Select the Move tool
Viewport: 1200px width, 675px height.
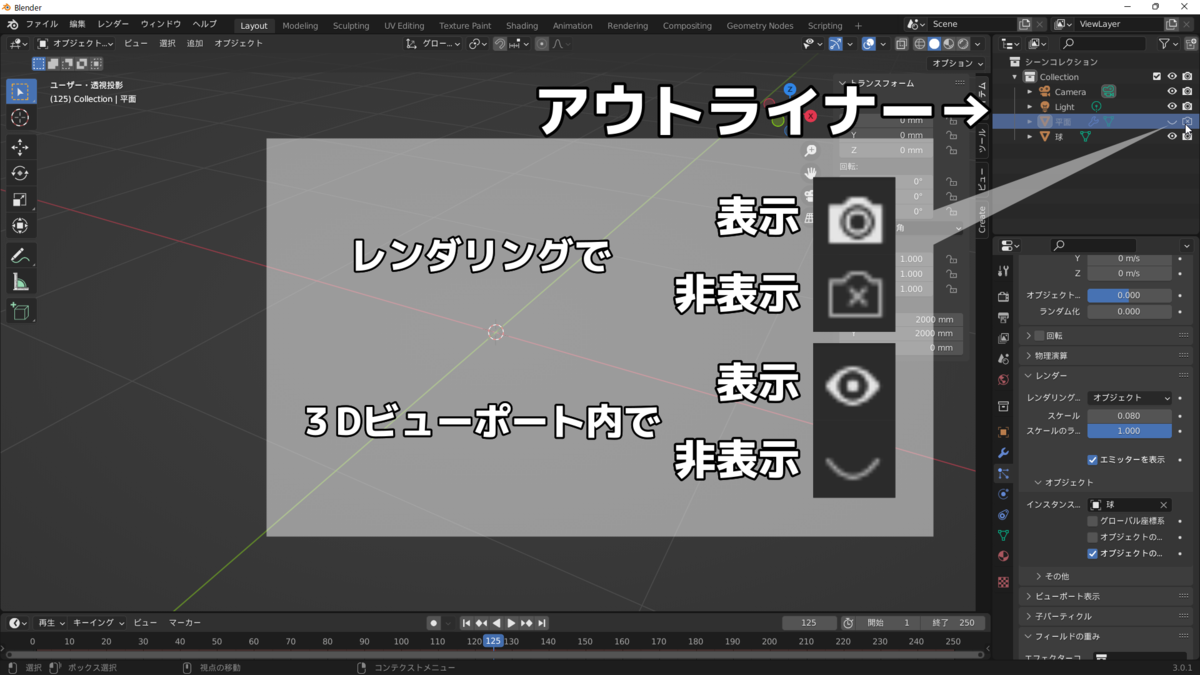click(20, 147)
